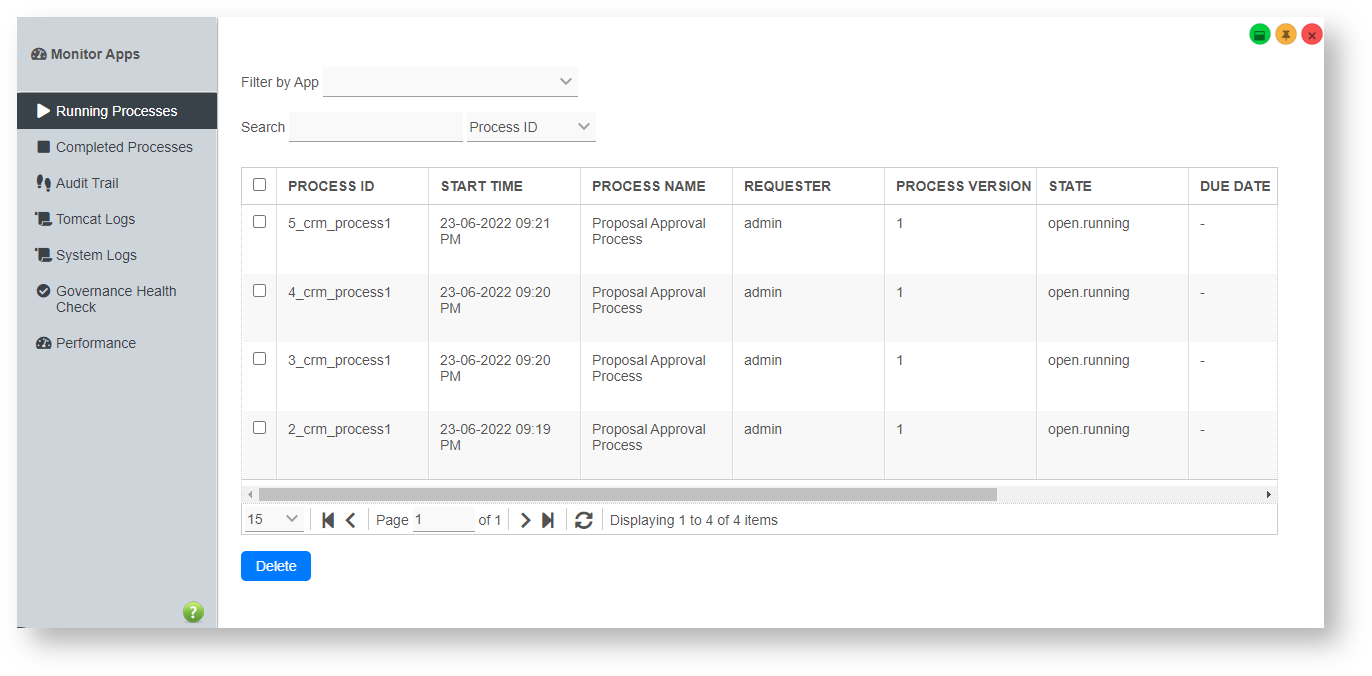
Task: Jump to last page icon
Action: 548,520
